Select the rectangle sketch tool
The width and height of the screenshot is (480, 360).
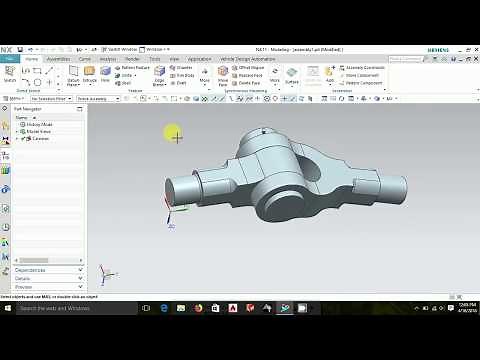(37, 71)
